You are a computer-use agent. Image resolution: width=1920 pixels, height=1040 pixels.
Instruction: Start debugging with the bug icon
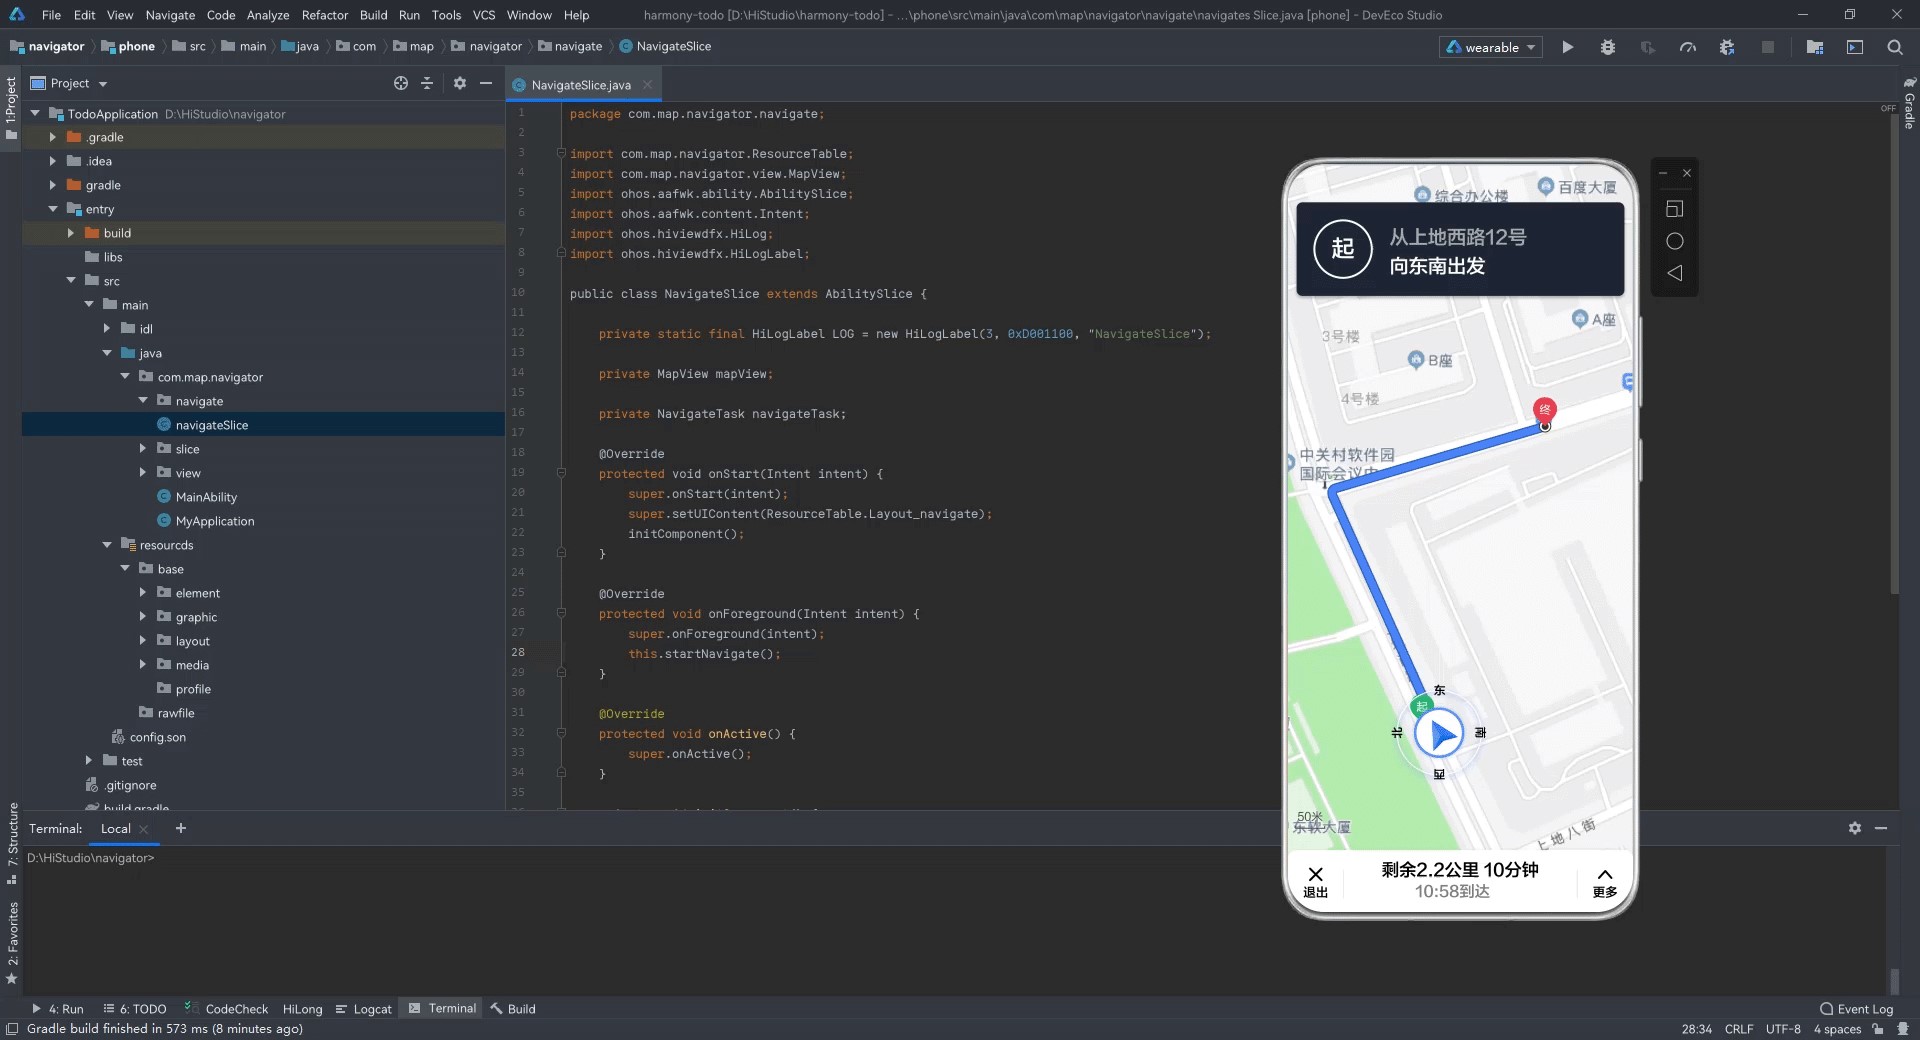(1607, 47)
